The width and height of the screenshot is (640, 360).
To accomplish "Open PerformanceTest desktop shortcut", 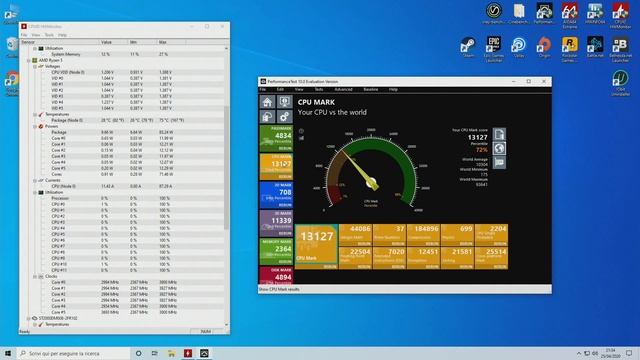I will 544,13.
